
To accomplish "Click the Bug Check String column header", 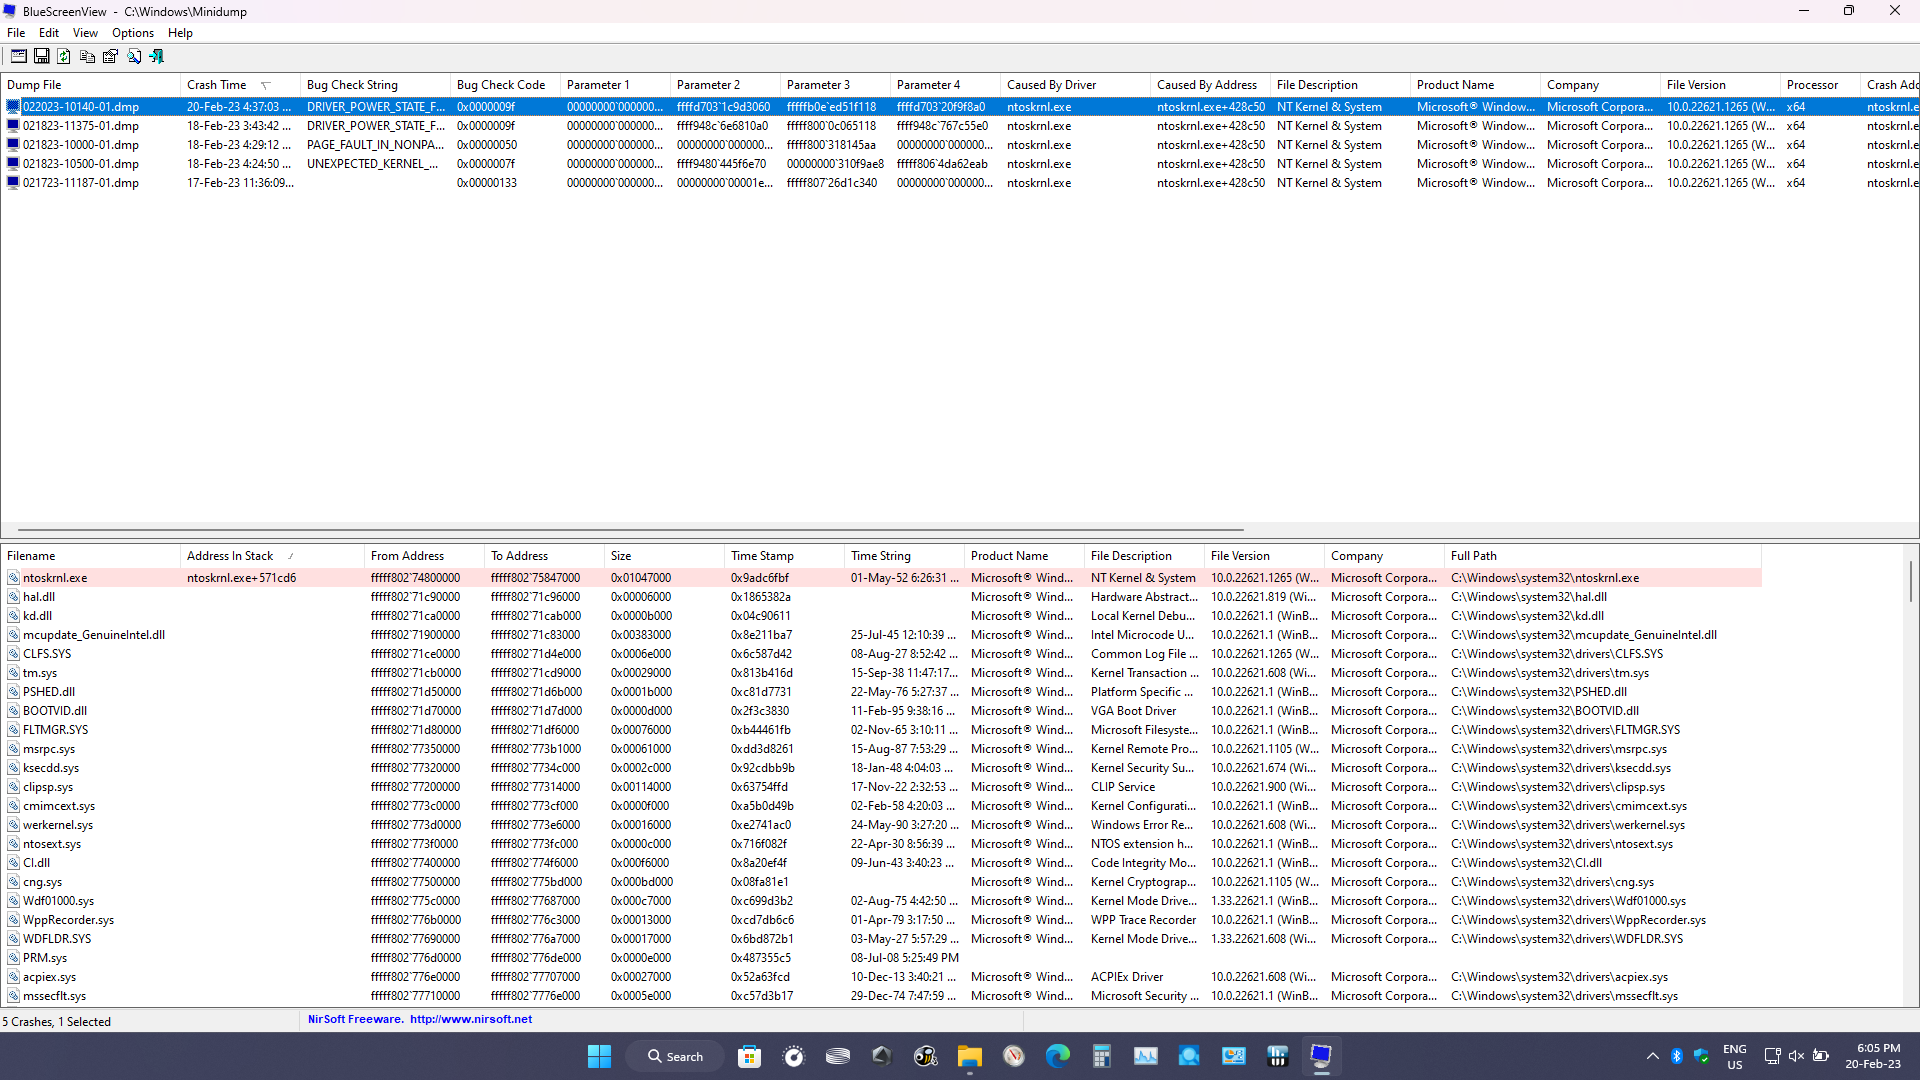I will pyautogui.click(x=352, y=85).
